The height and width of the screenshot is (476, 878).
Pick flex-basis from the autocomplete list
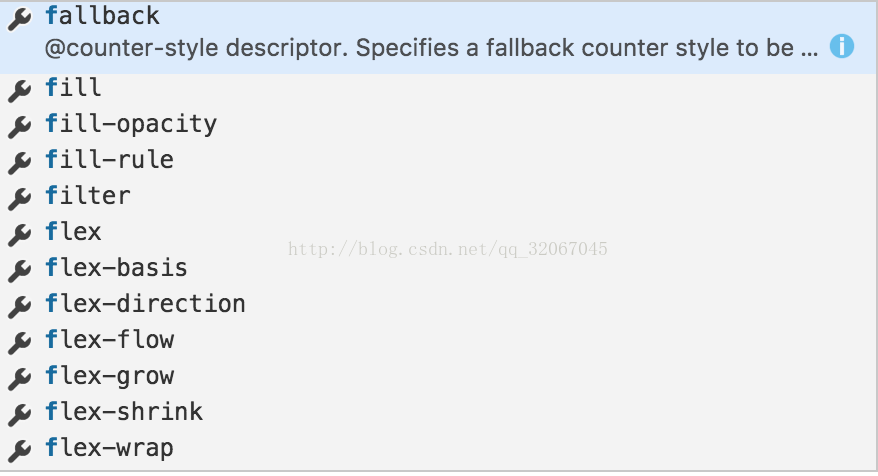click(x=438, y=268)
